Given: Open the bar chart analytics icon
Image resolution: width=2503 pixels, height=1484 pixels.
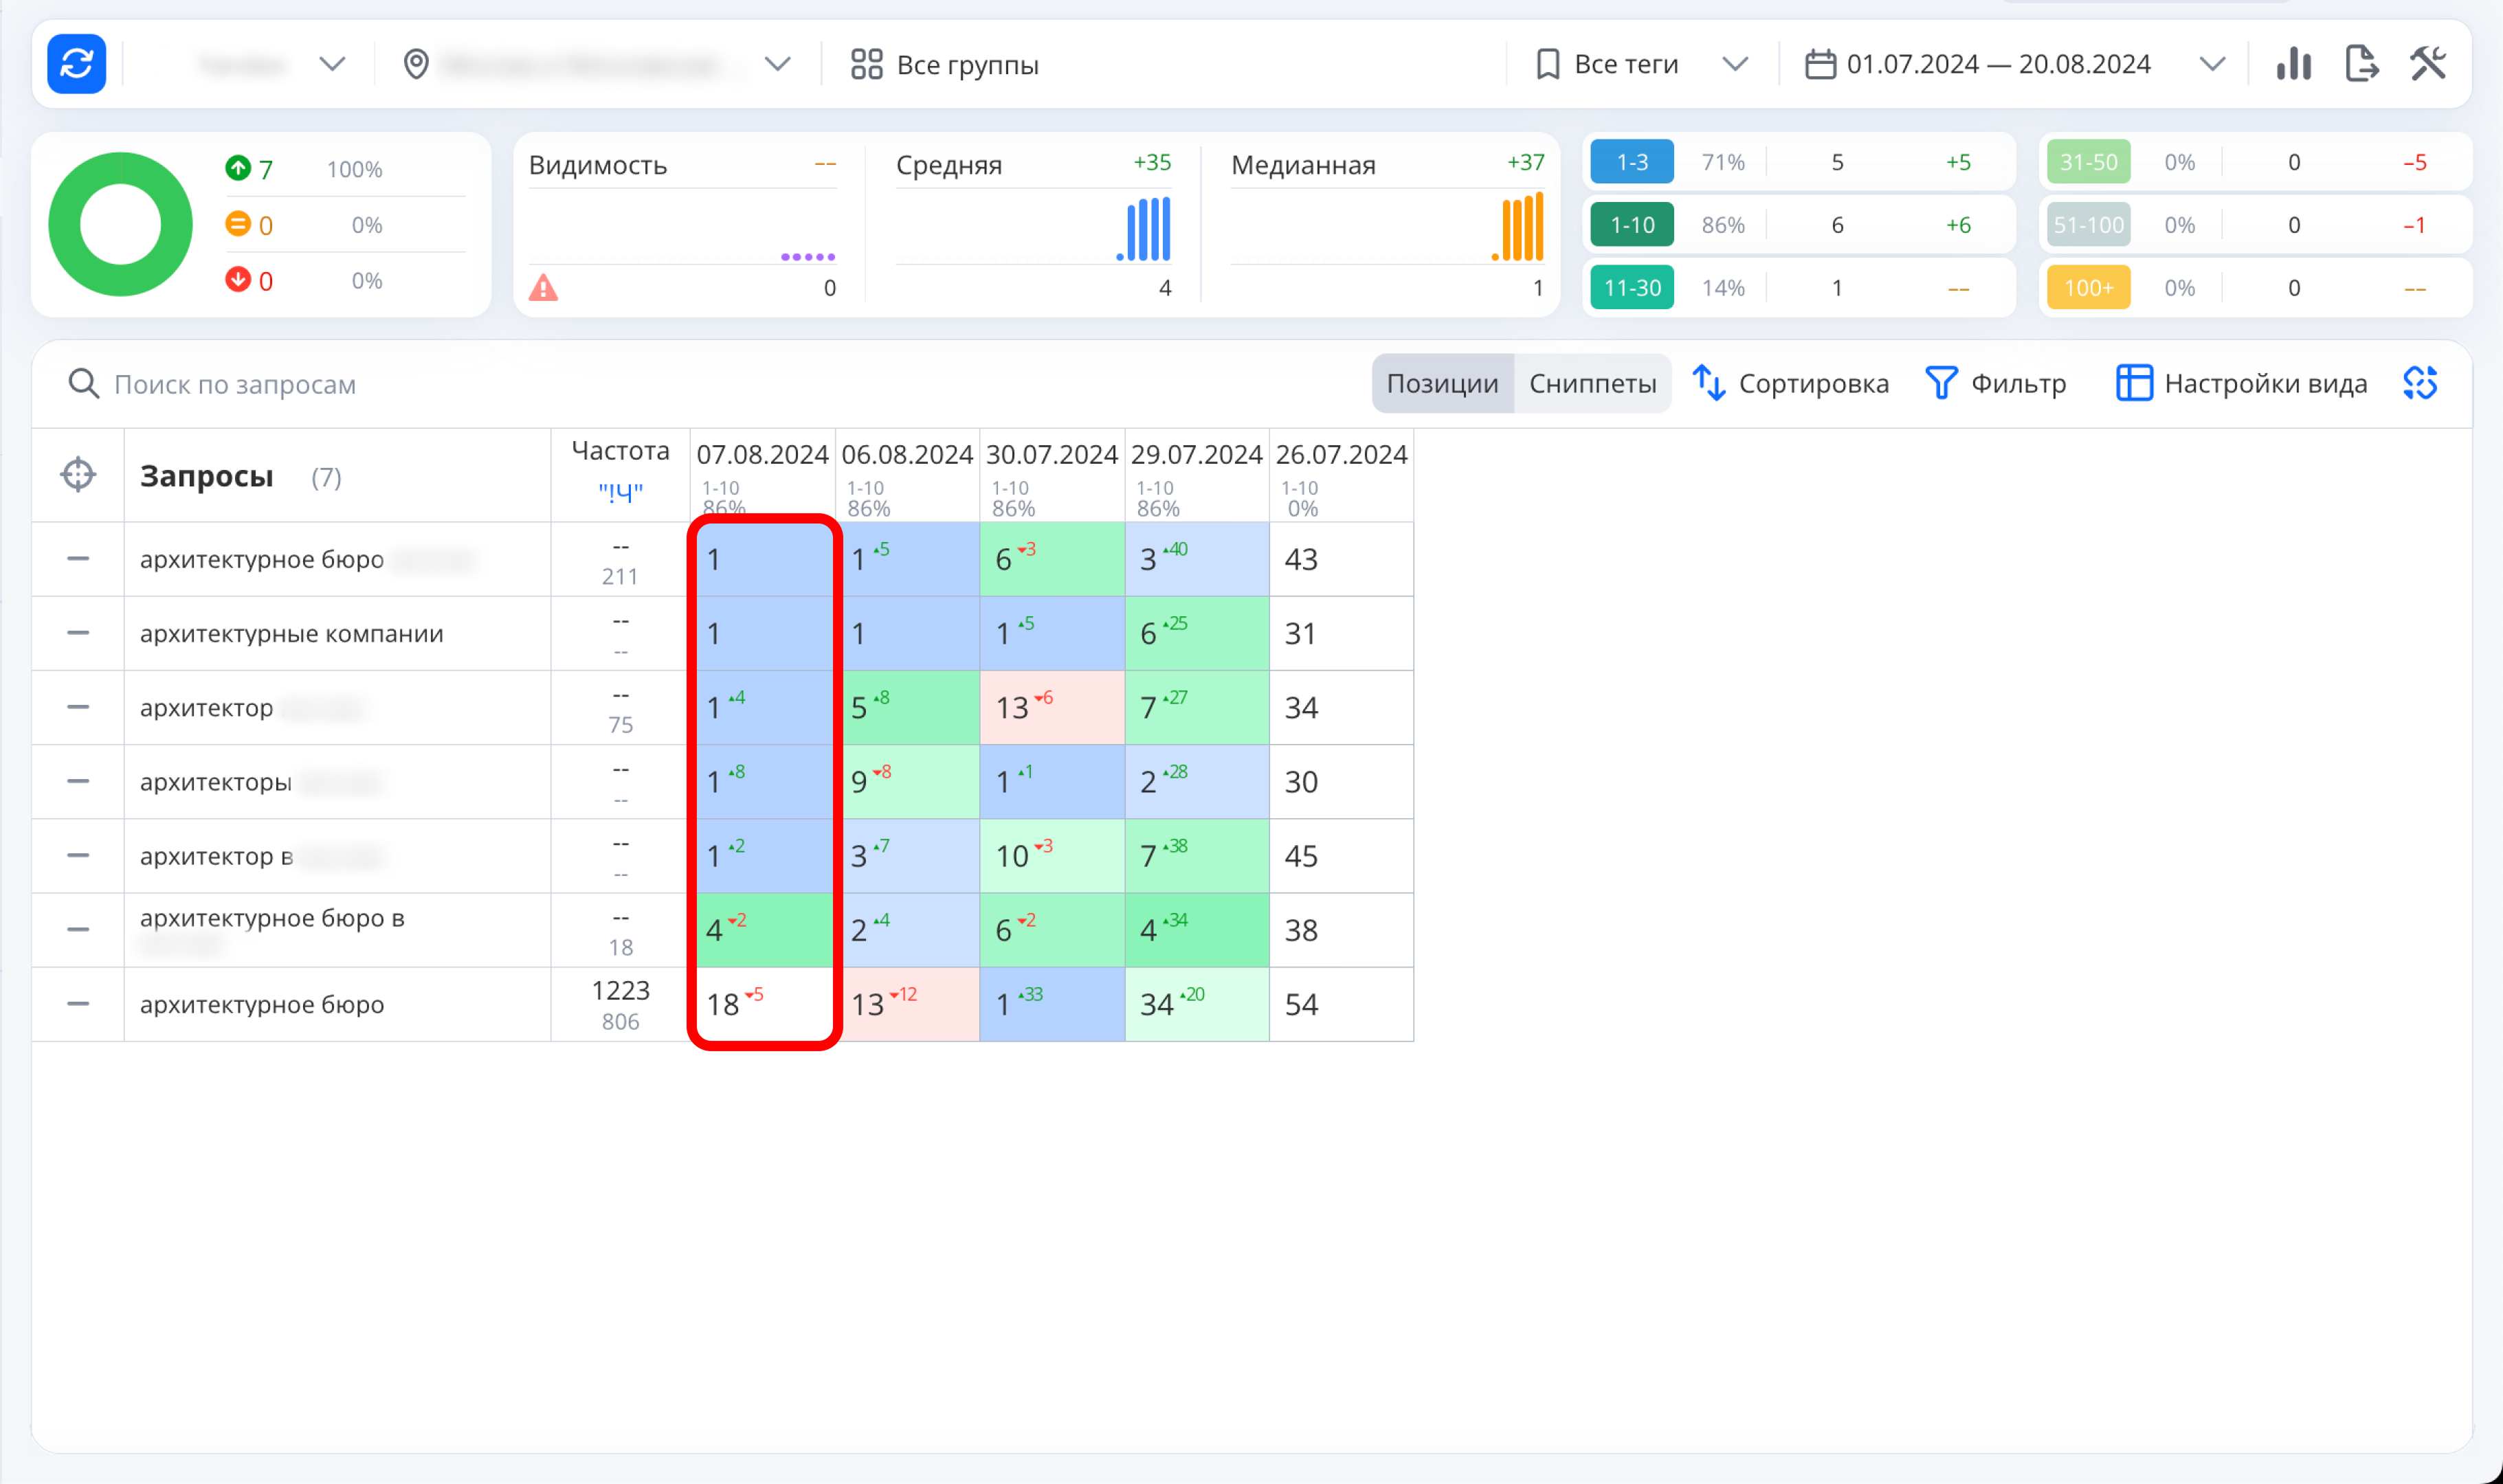Looking at the screenshot, I should (2293, 64).
